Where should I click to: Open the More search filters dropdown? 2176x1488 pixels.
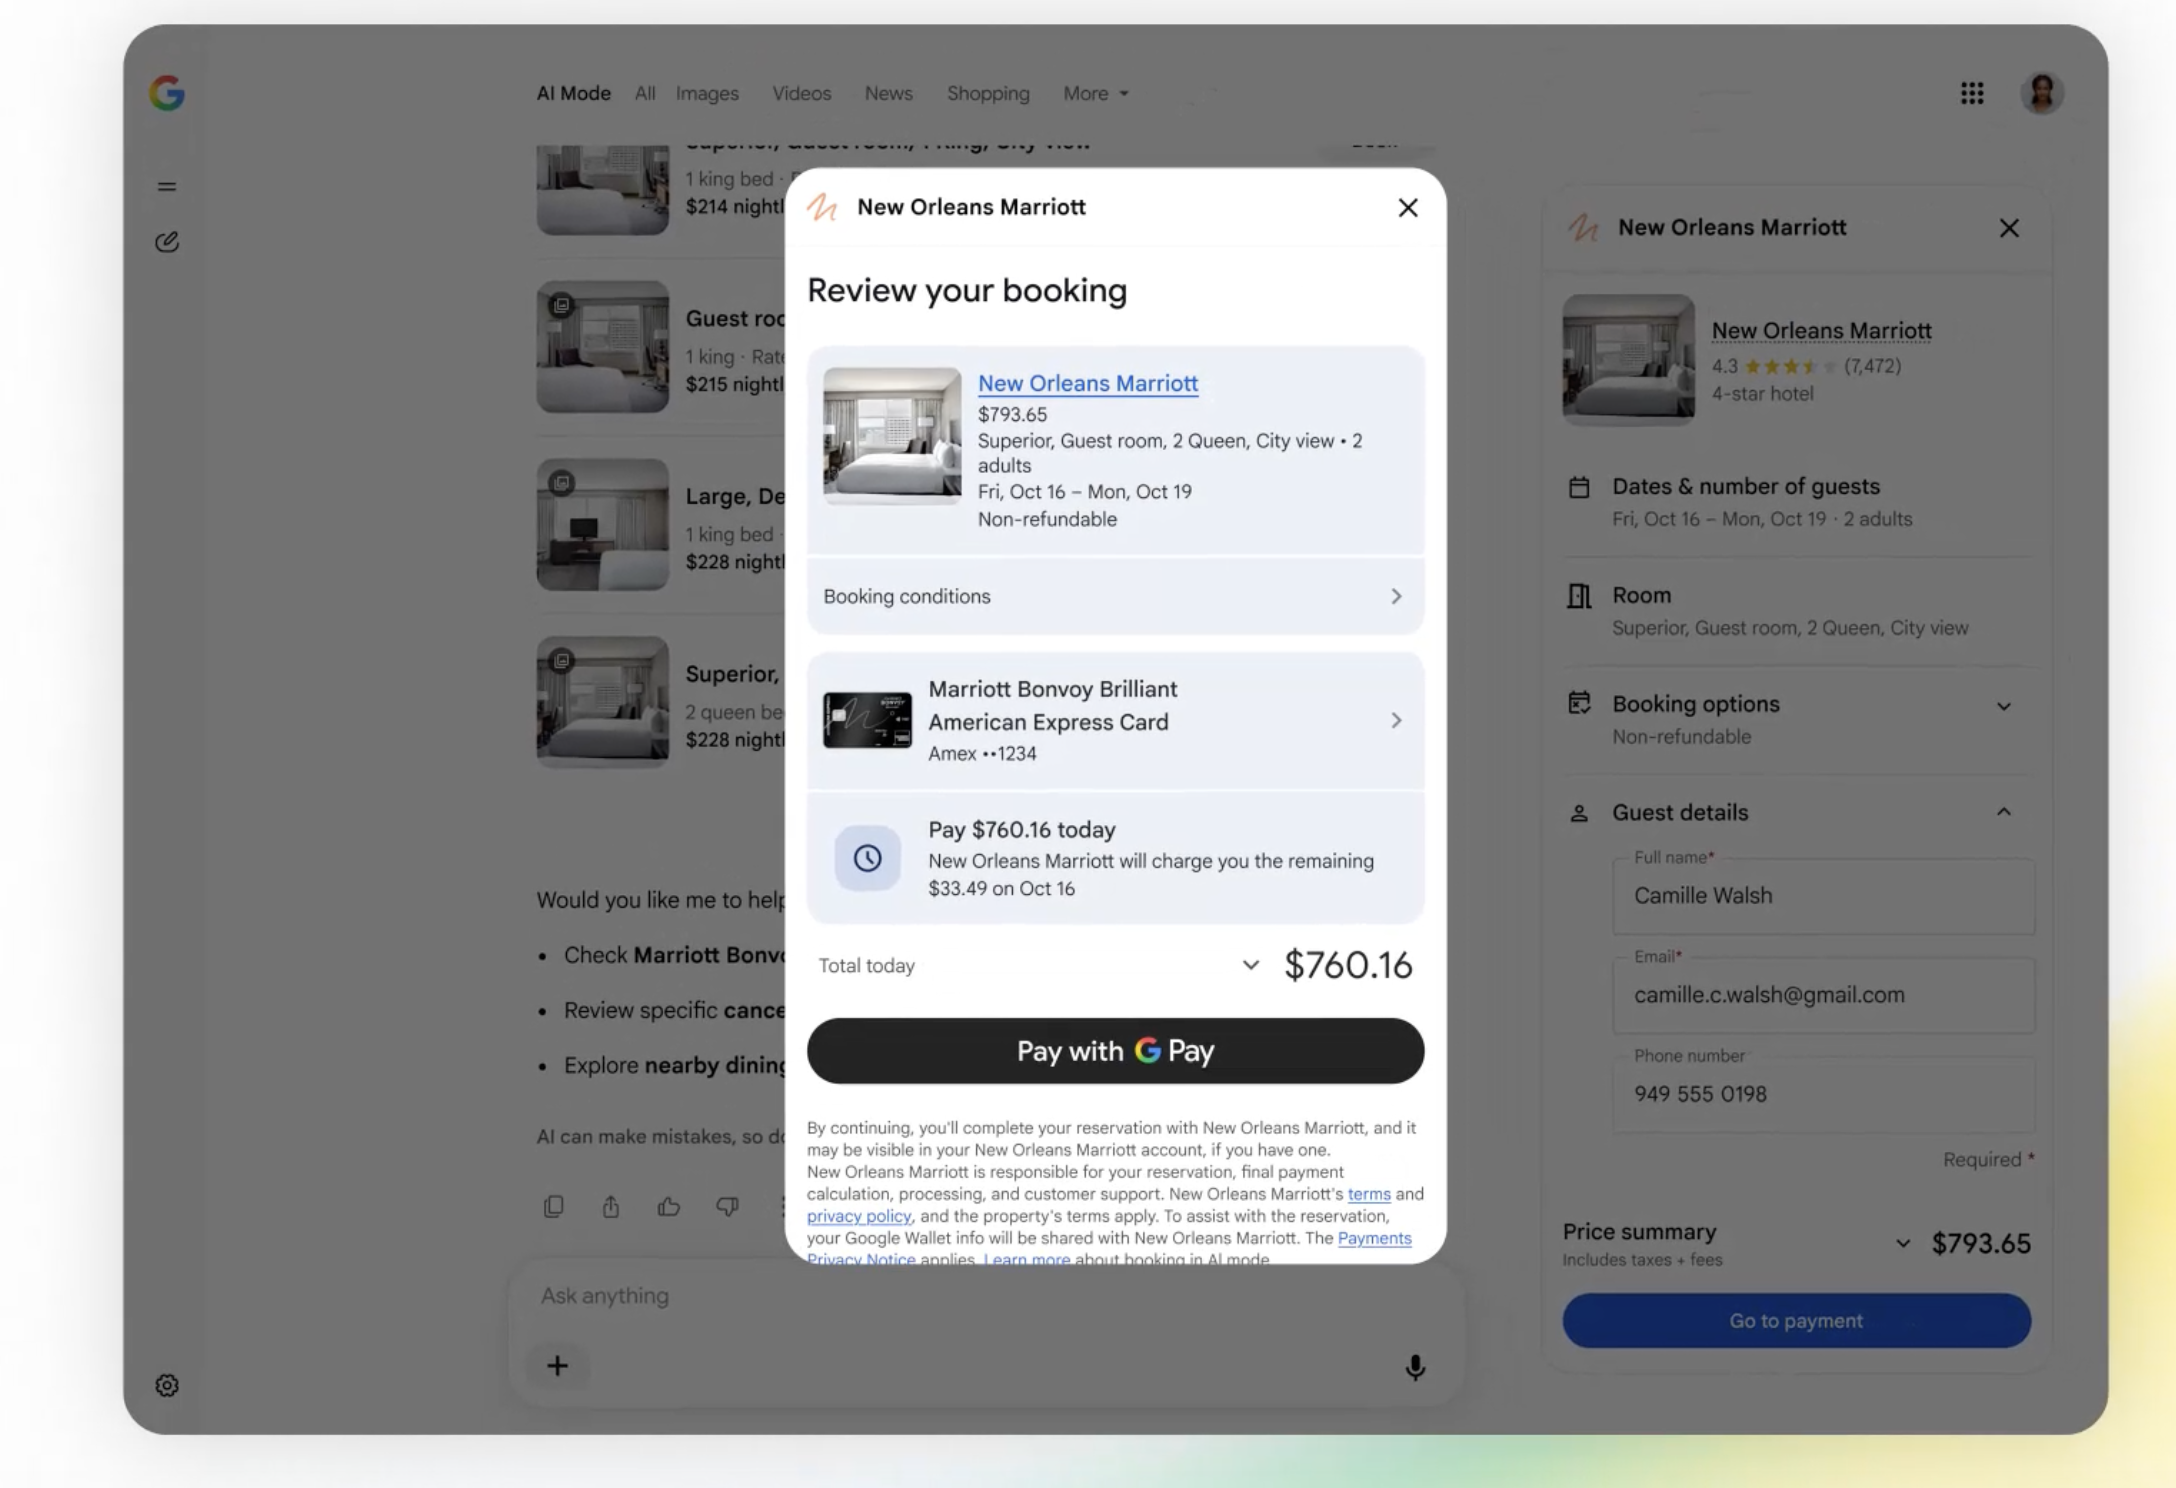coord(1096,93)
